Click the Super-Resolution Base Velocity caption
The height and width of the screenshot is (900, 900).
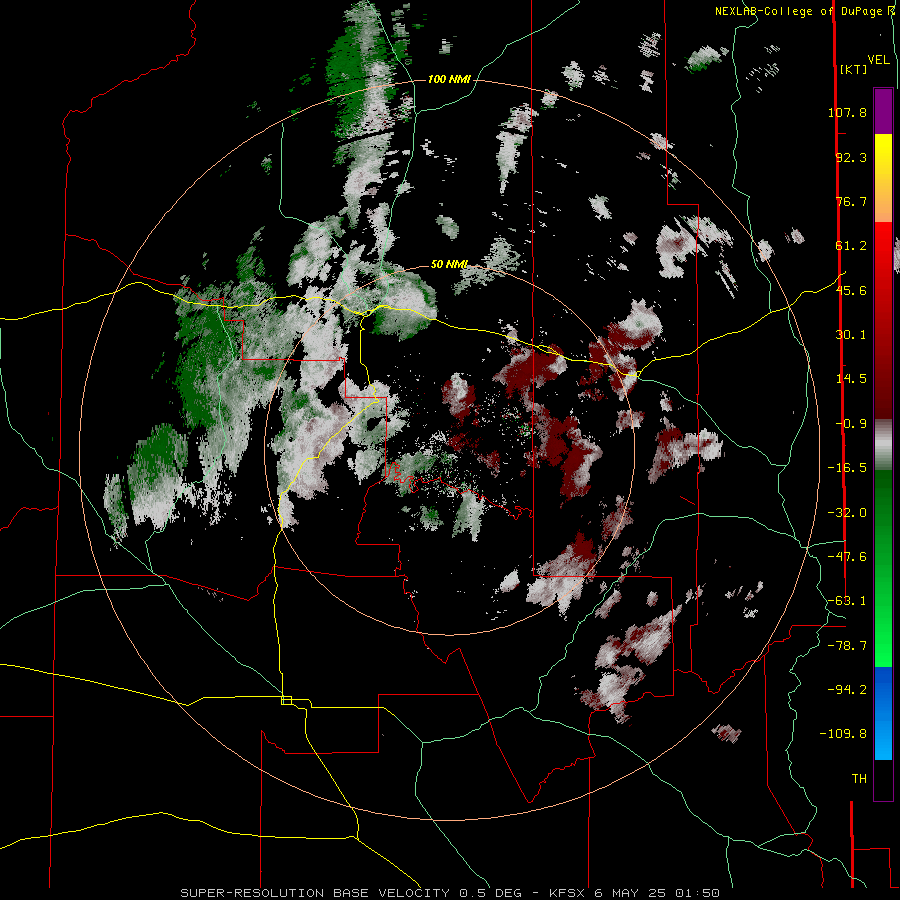(x=449, y=893)
